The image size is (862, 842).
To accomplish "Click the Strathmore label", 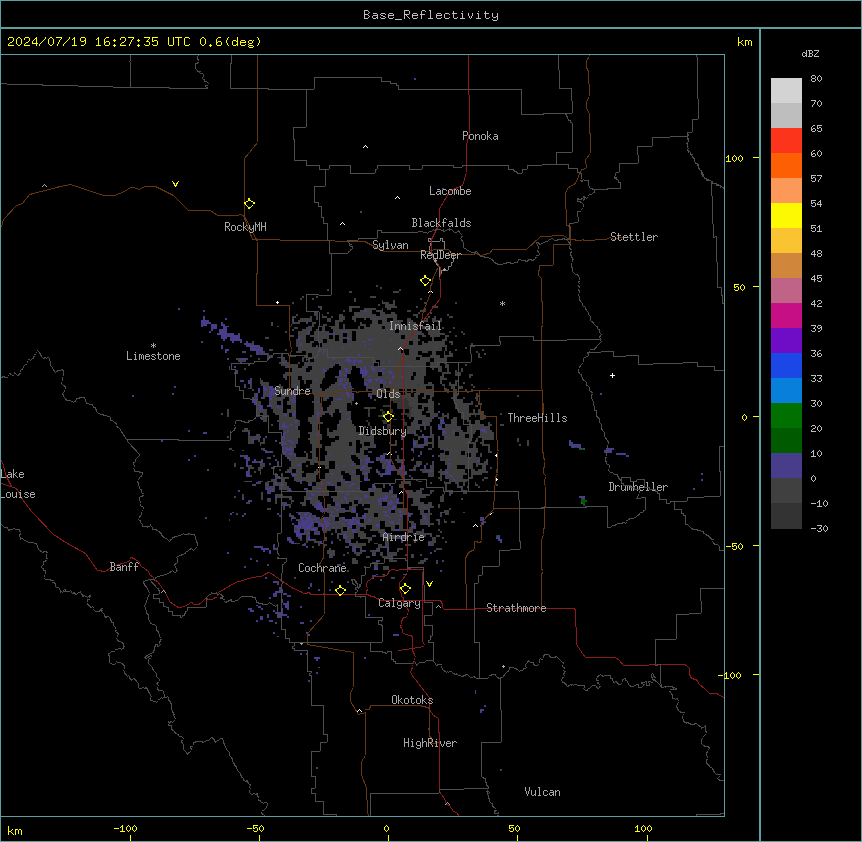I will point(516,608).
